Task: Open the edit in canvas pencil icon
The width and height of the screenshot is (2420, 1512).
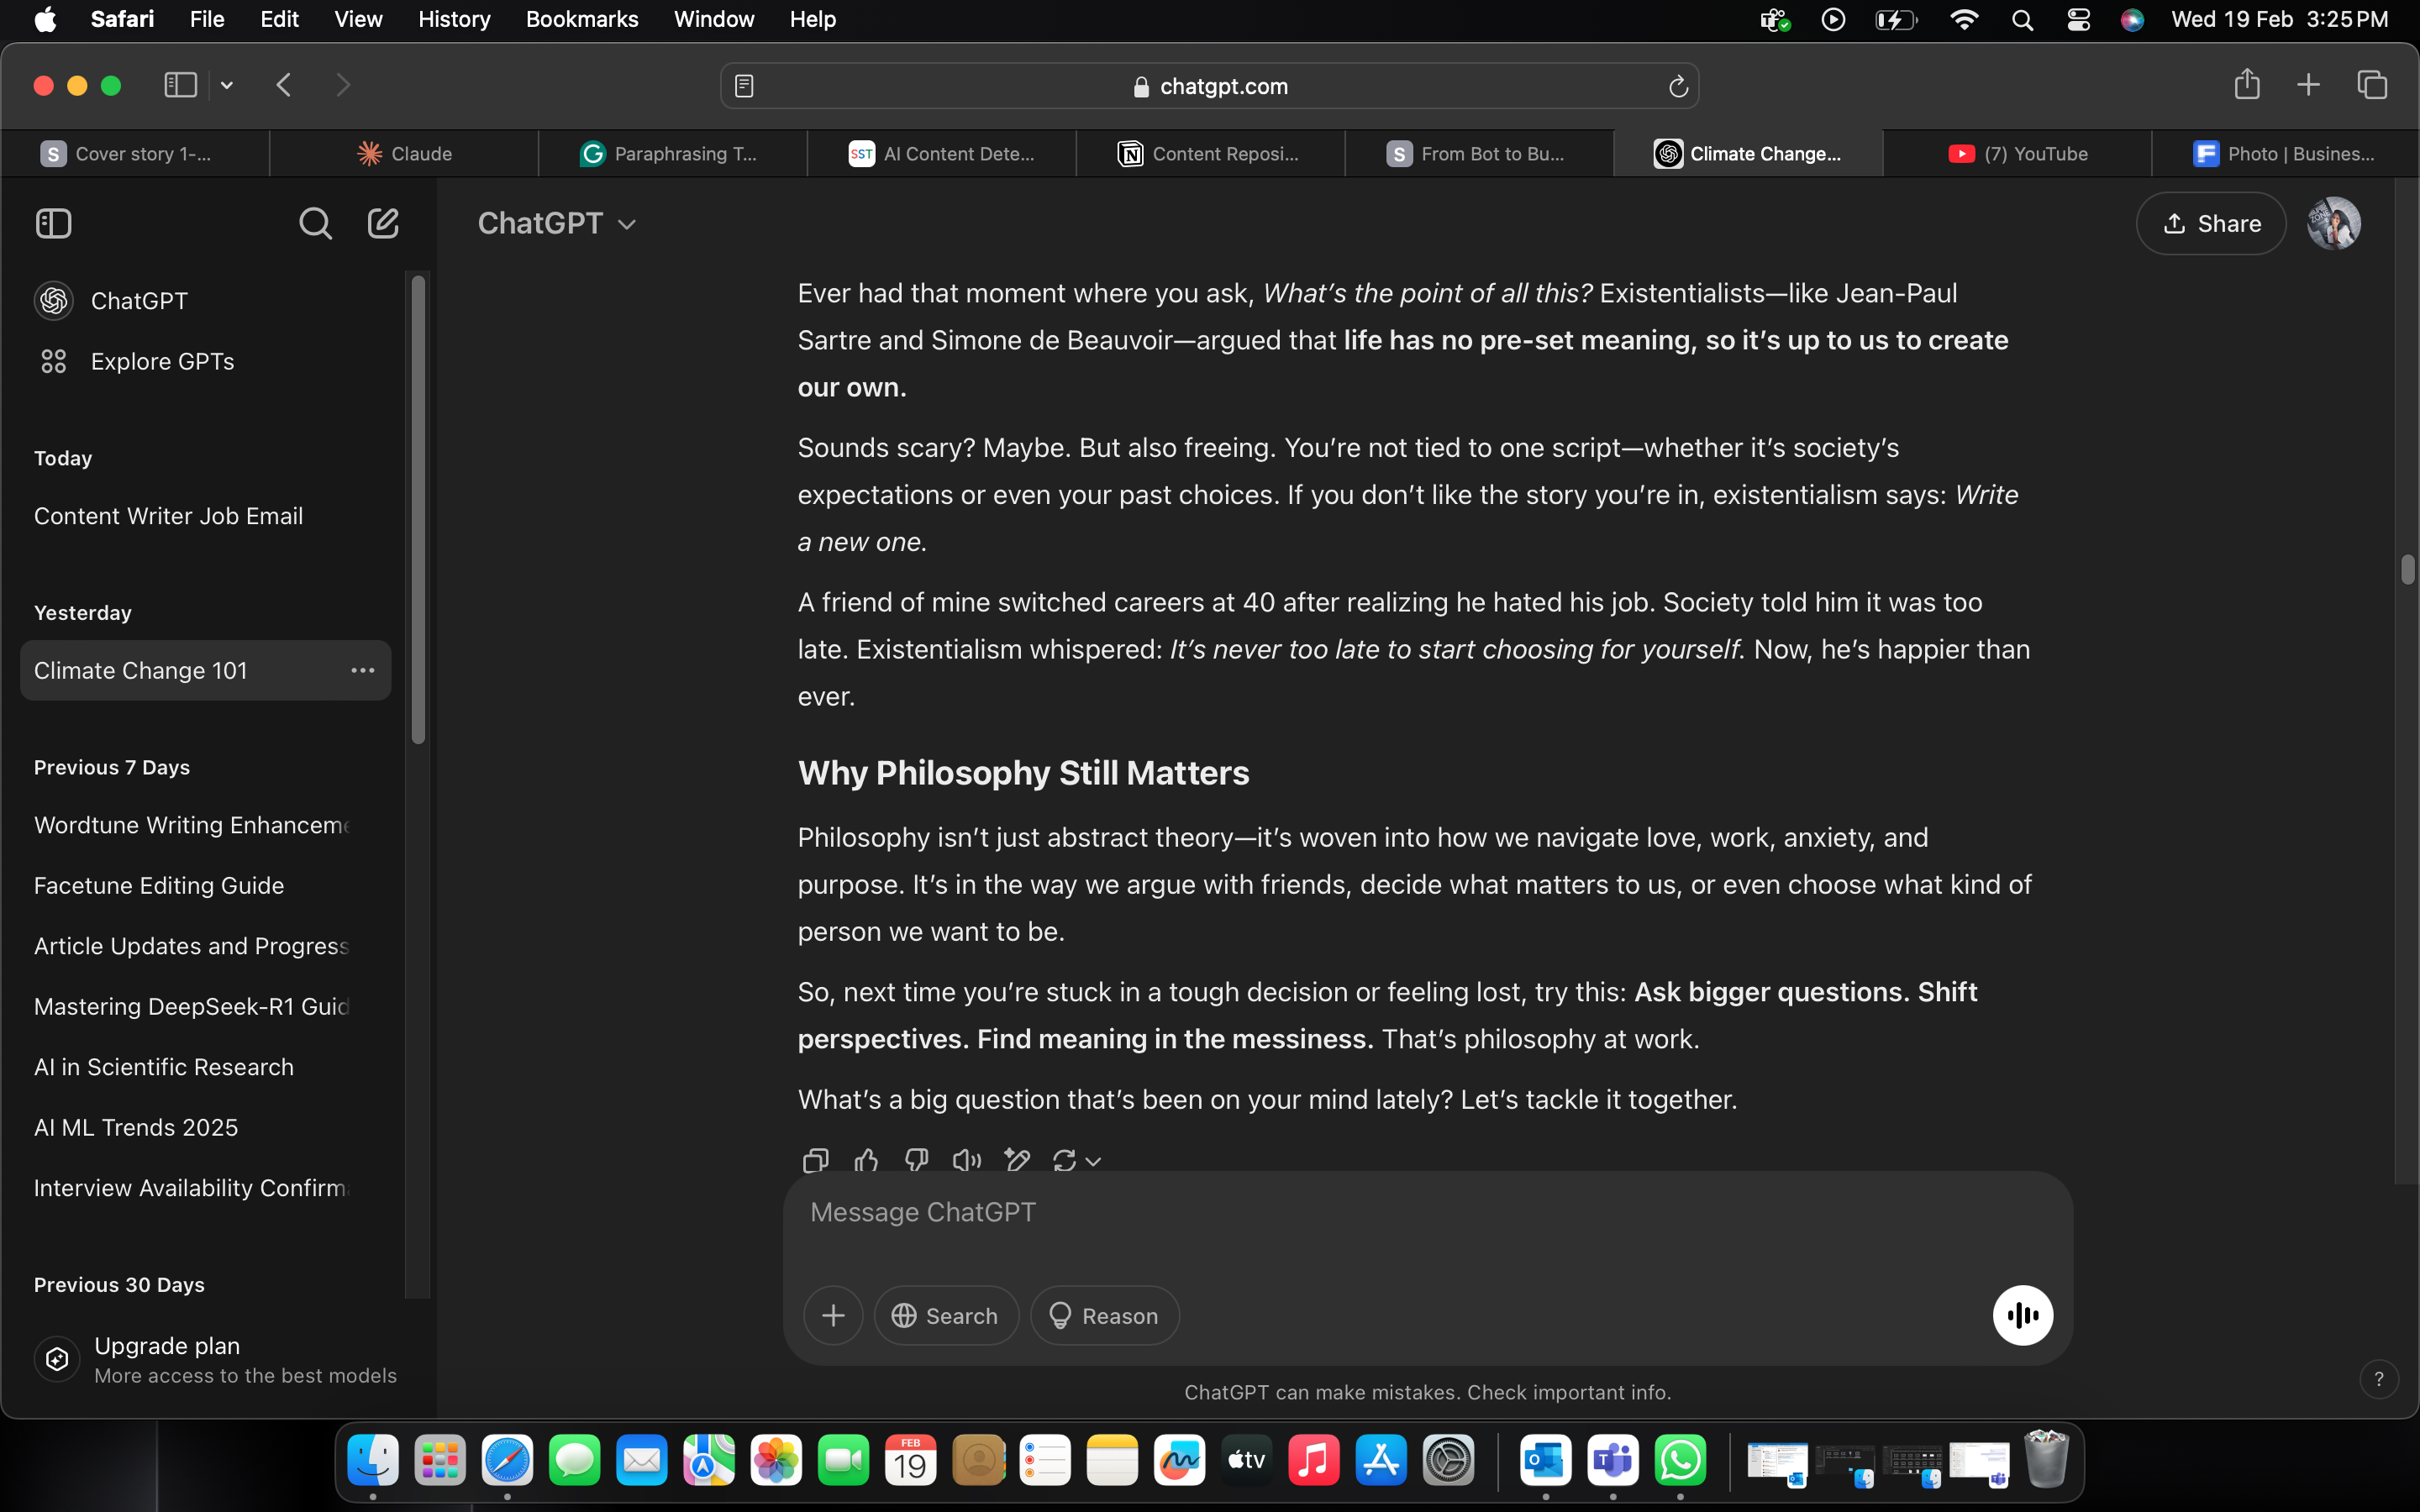Action: (1017, 1160)
